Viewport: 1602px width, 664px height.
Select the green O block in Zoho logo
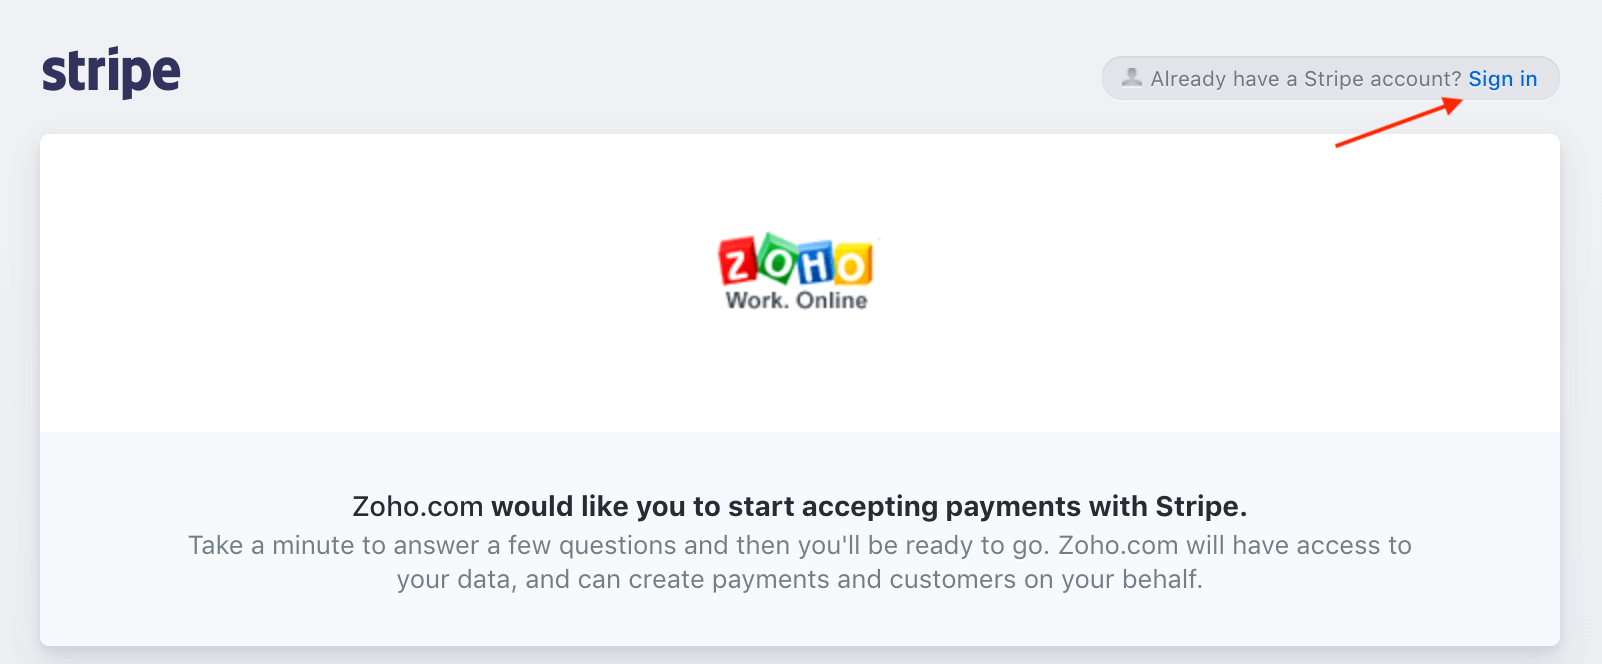click(x=777, y=260)
